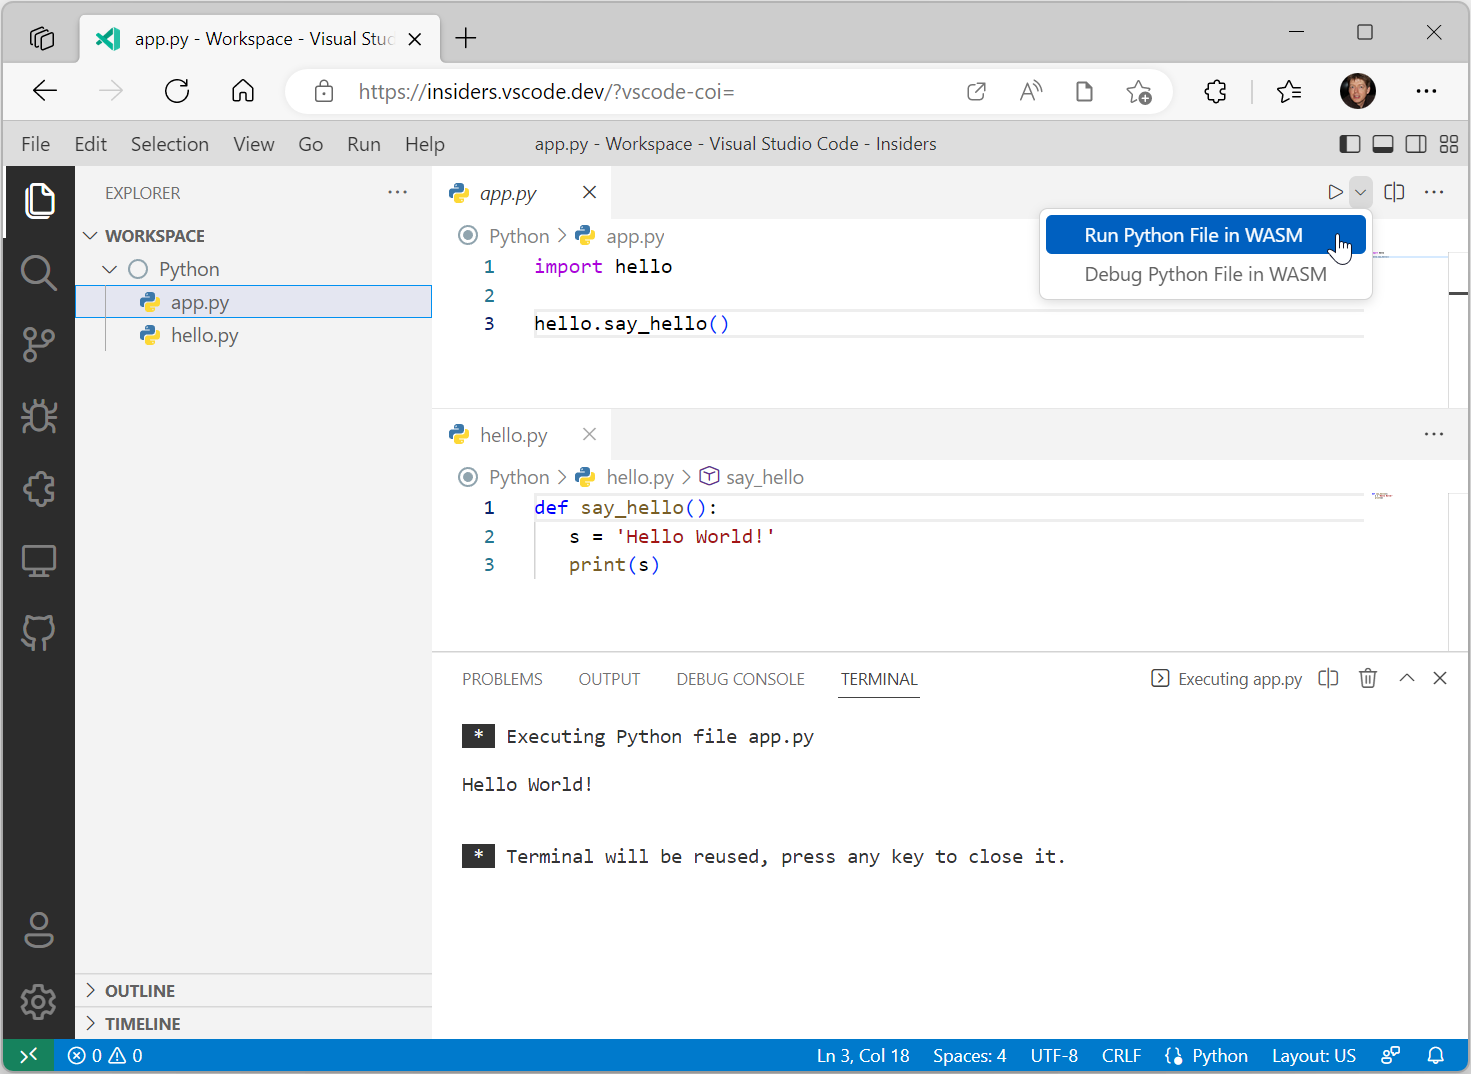This screenshot has width=1471, height=1074.
Task: Open the Run and Debug view
Action: [39, 417]
